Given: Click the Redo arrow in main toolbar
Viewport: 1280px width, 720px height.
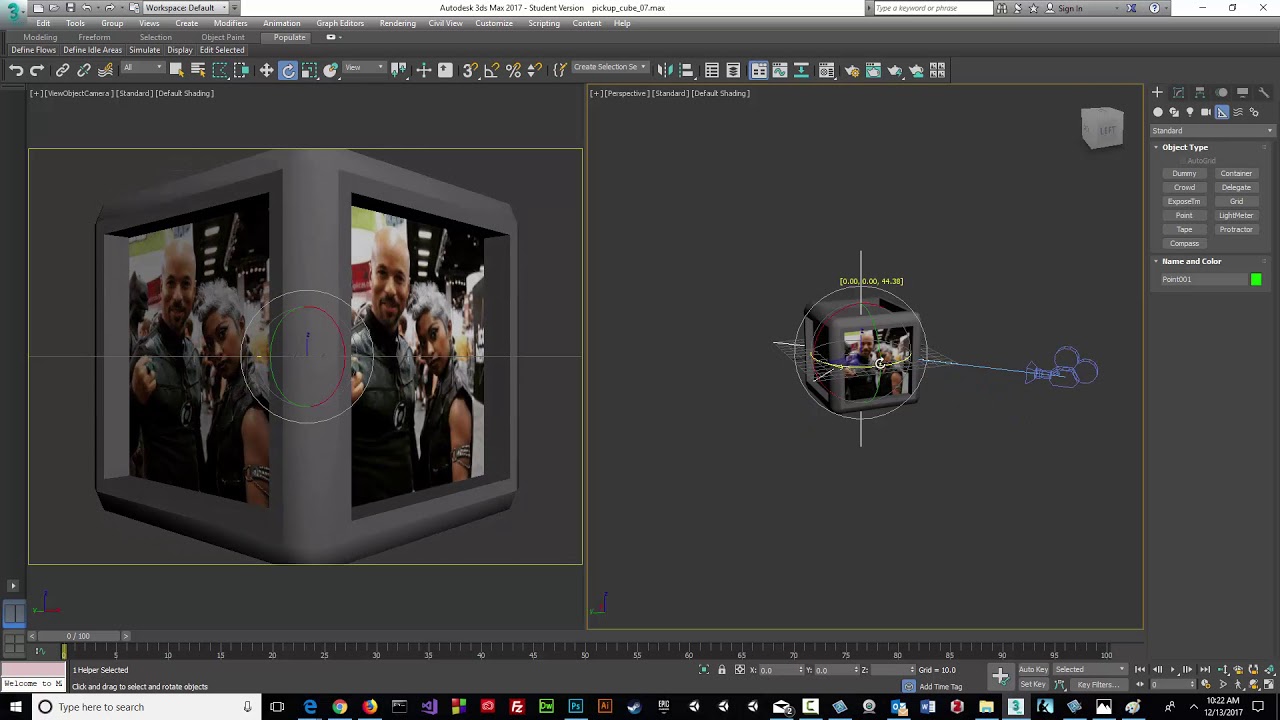Looking at the screenshot, I should tap(37, 70).
